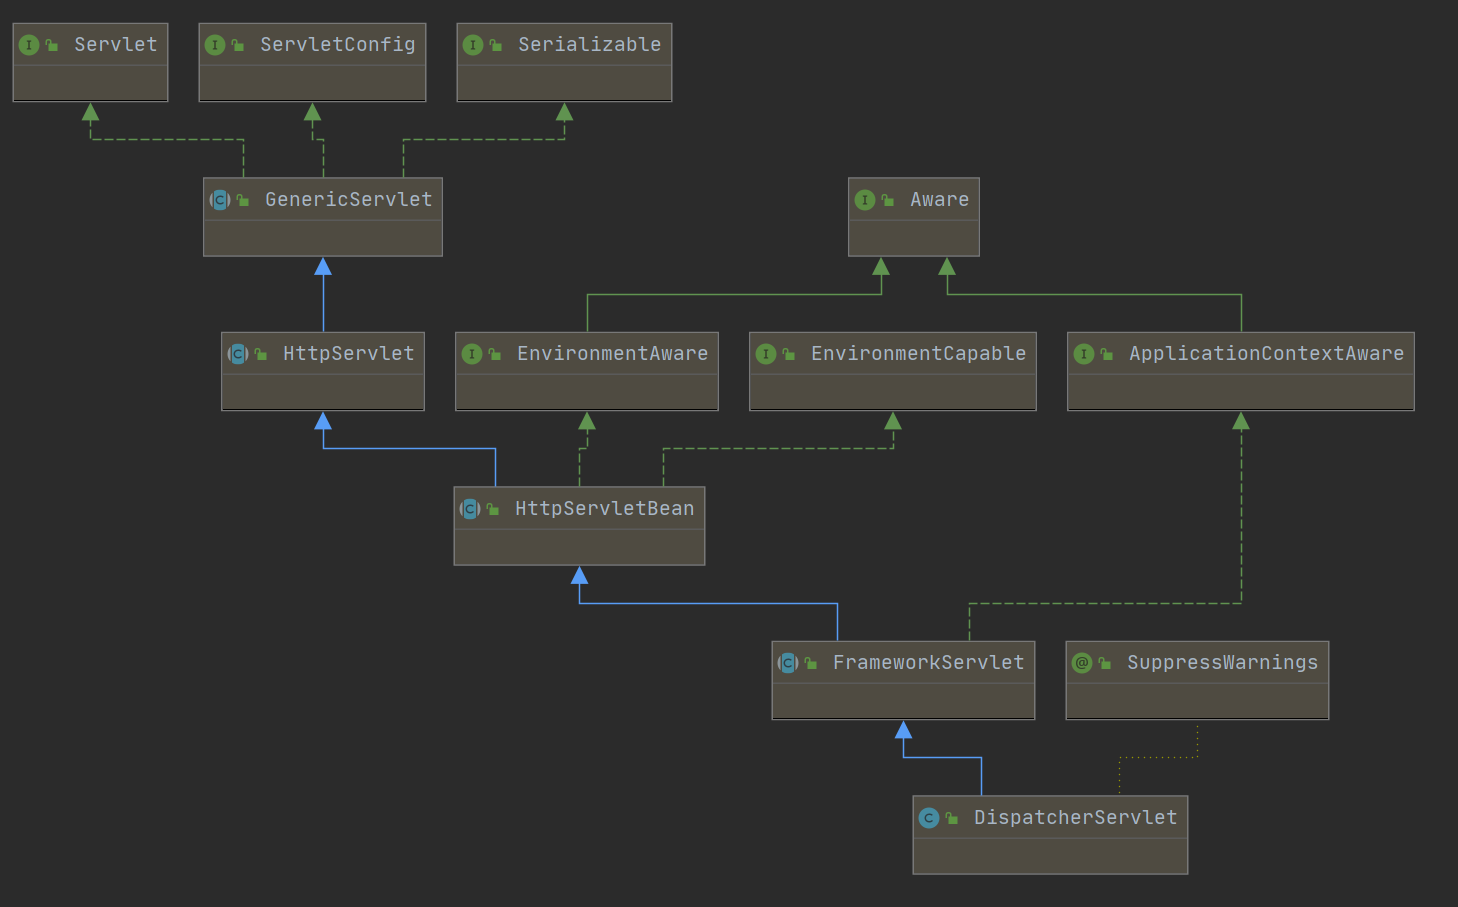Screen dimensions: 1458x907
Task: Click the class icon on GenericServlet
Action: click(x=218, y=199)
